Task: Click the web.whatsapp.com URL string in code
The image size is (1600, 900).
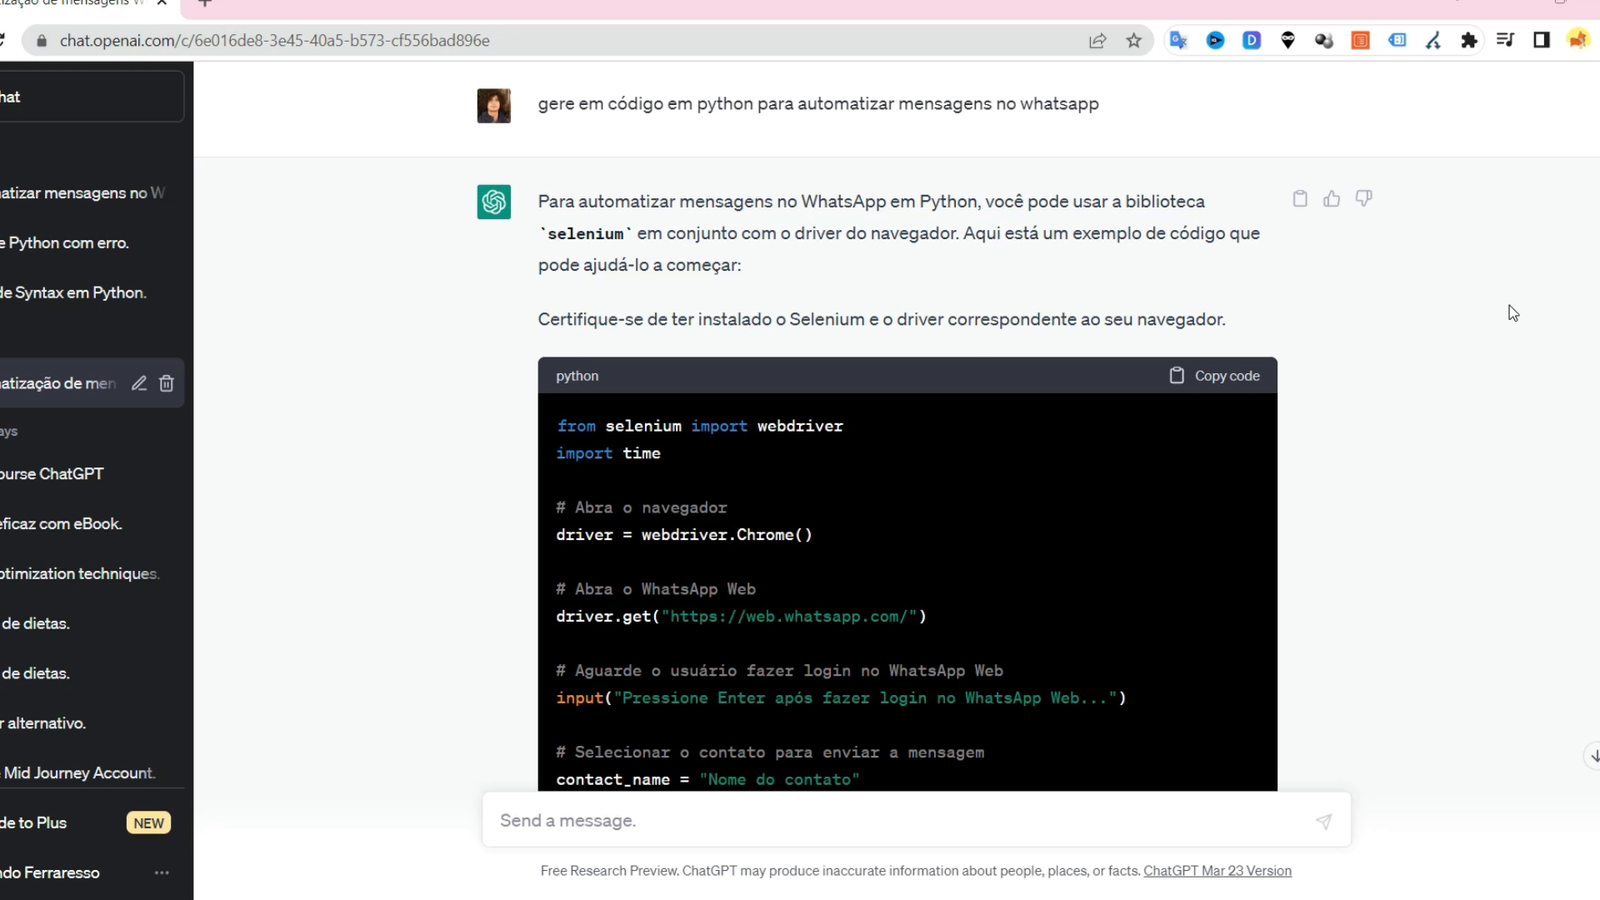Action: (x=789, y=617)
